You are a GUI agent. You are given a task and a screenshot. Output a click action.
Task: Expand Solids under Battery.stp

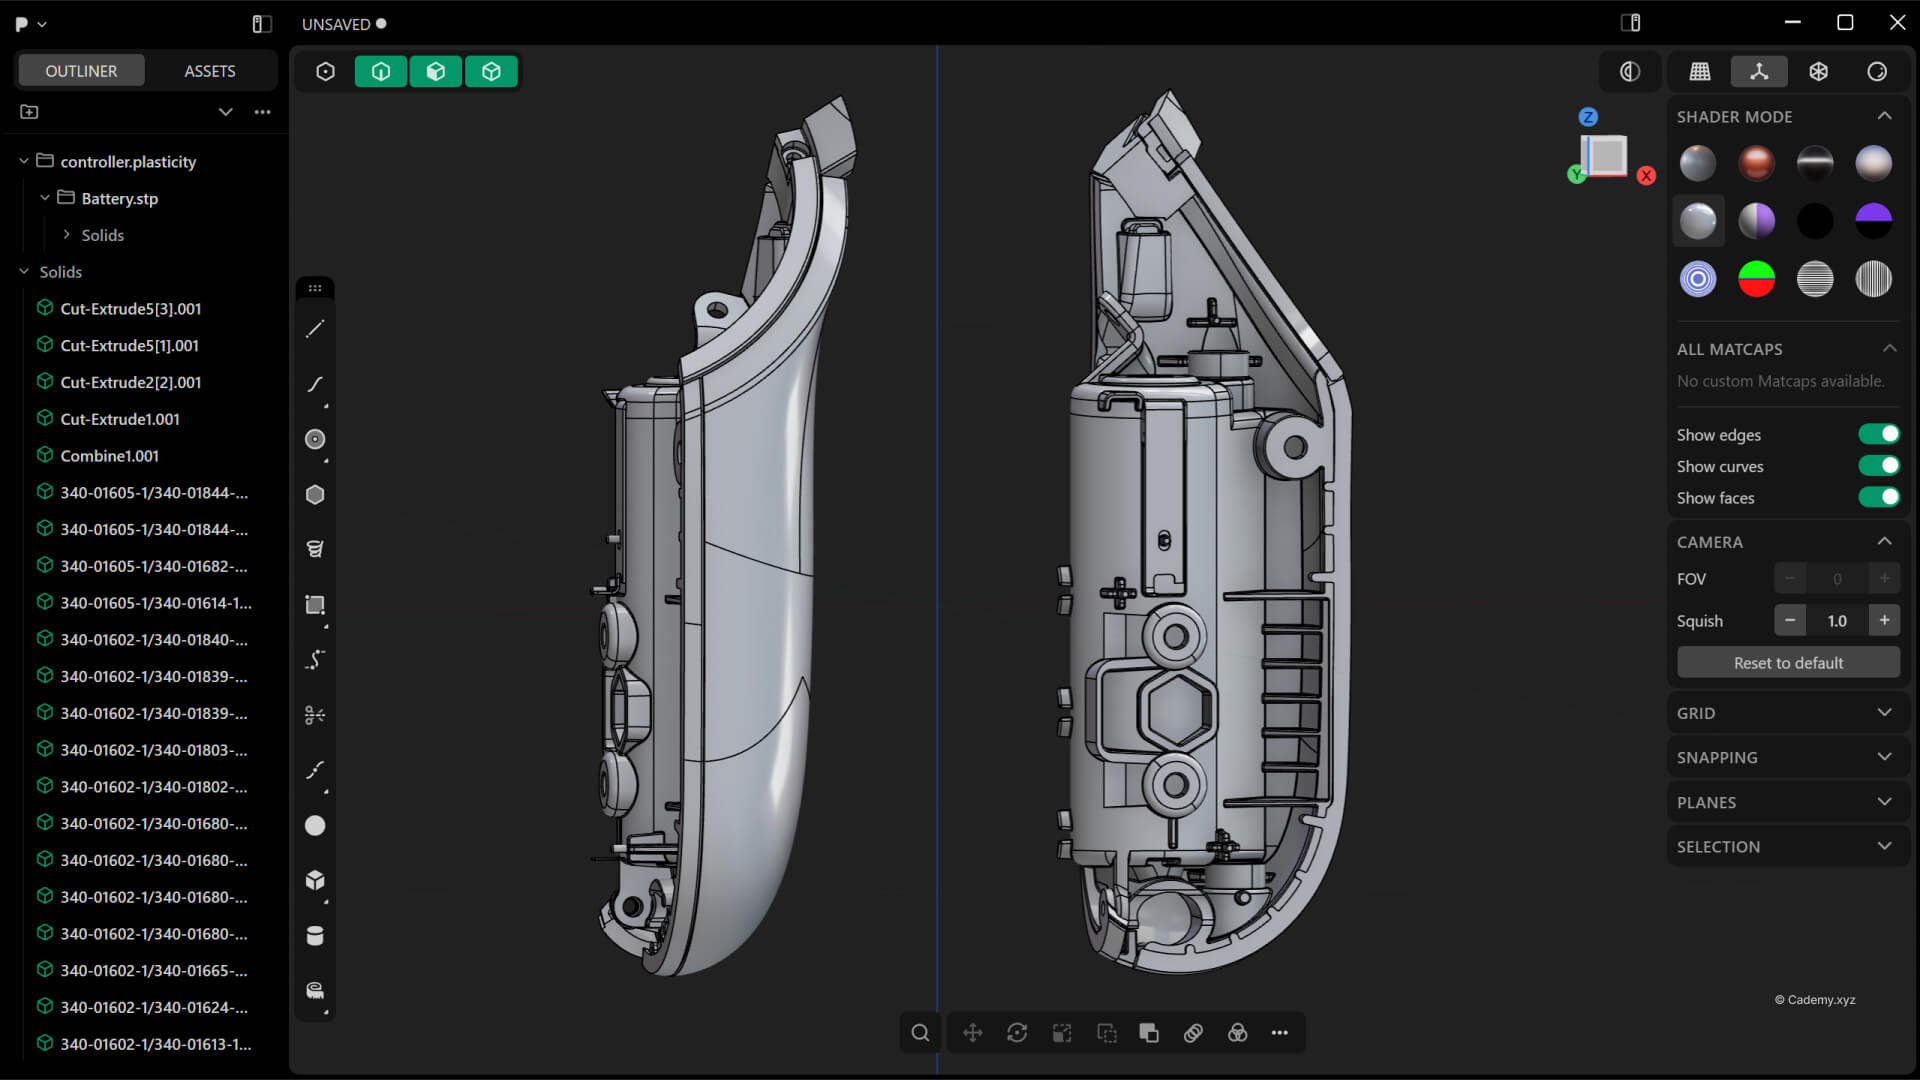pyautogui.click(x=66, y=235)
